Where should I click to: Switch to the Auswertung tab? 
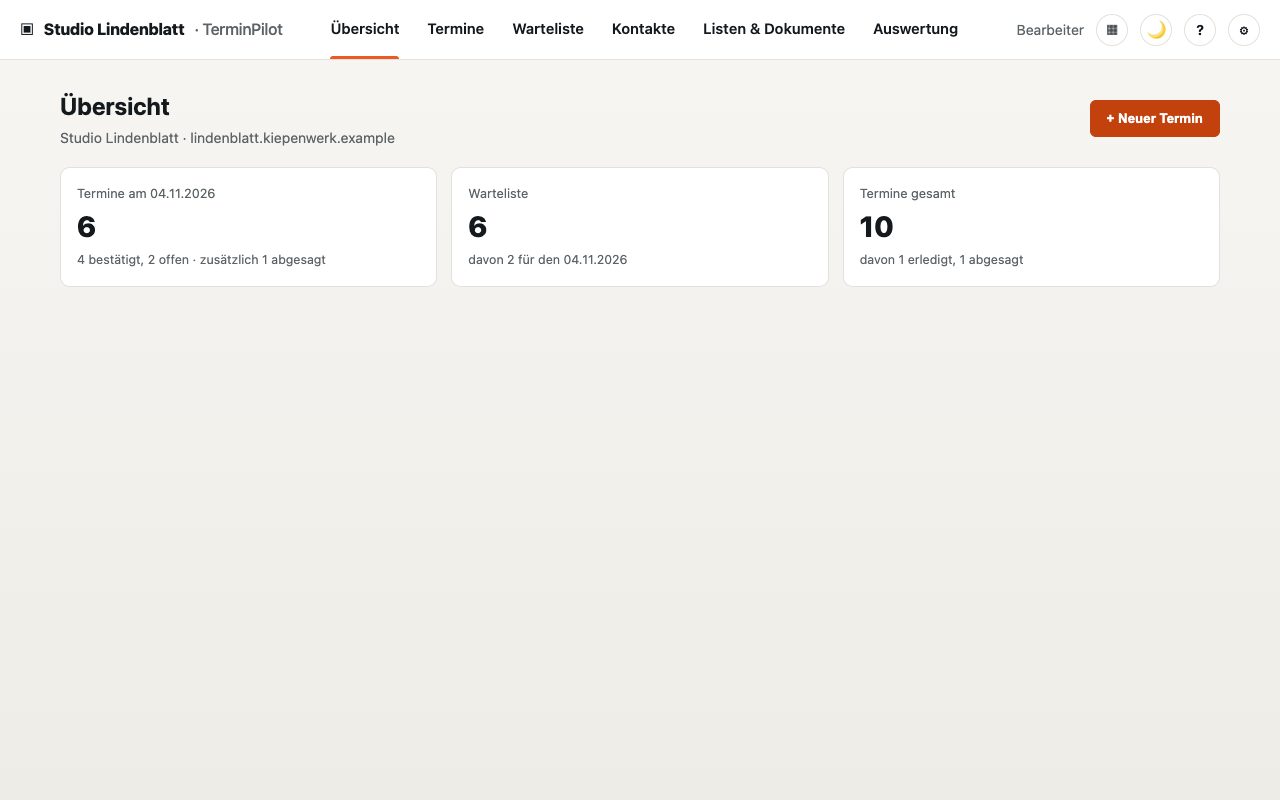[915, 29]
